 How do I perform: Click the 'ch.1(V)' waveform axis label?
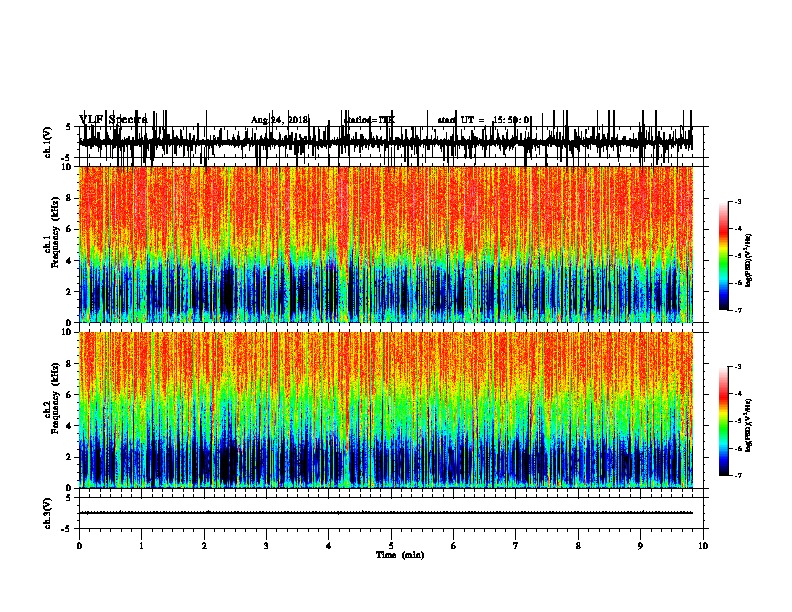(x=48, y=142)
